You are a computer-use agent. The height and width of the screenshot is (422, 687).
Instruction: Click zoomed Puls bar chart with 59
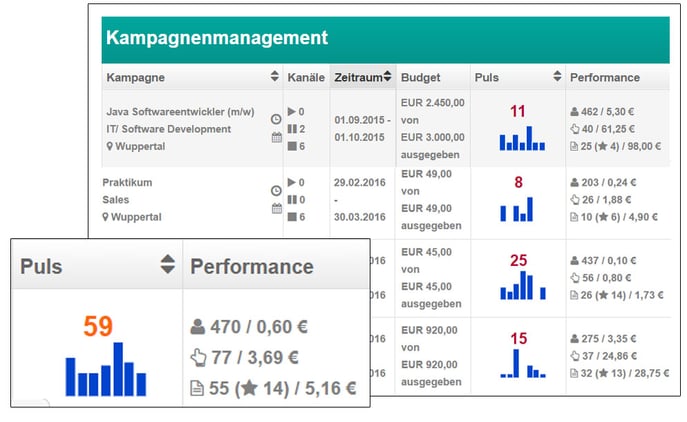click(106, 369)
